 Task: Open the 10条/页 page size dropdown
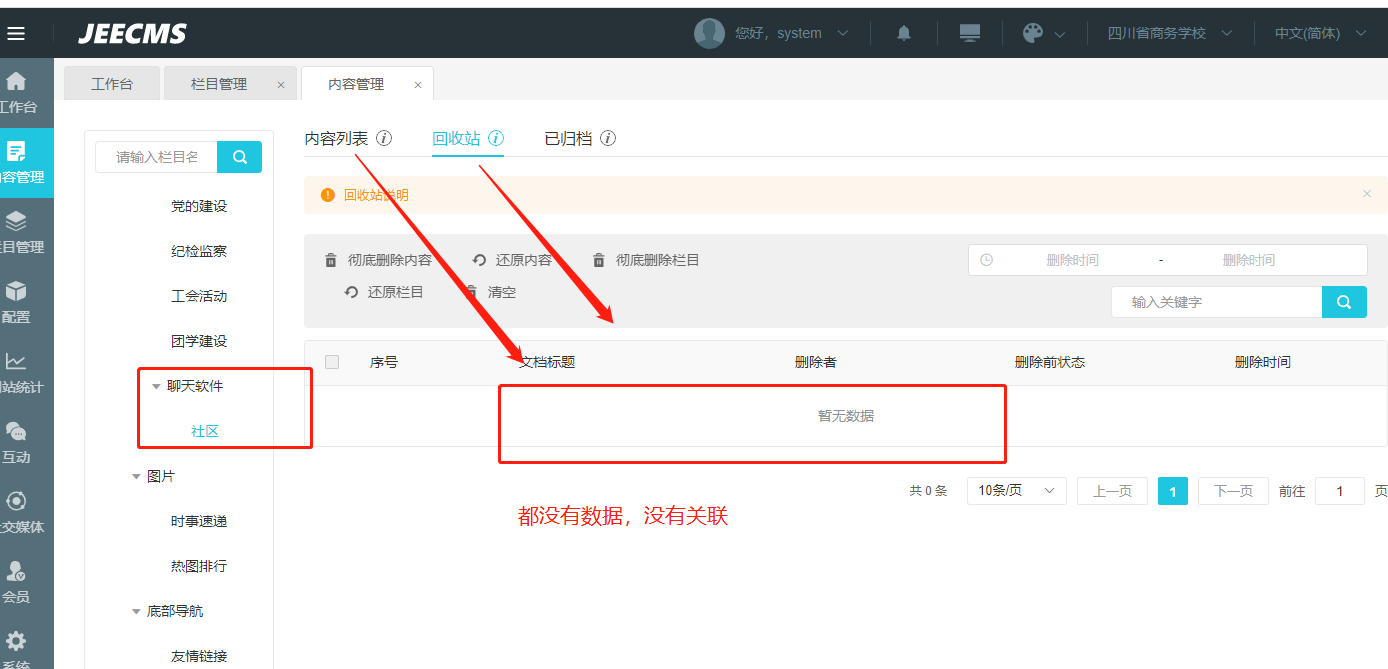tap(1017, 491)
